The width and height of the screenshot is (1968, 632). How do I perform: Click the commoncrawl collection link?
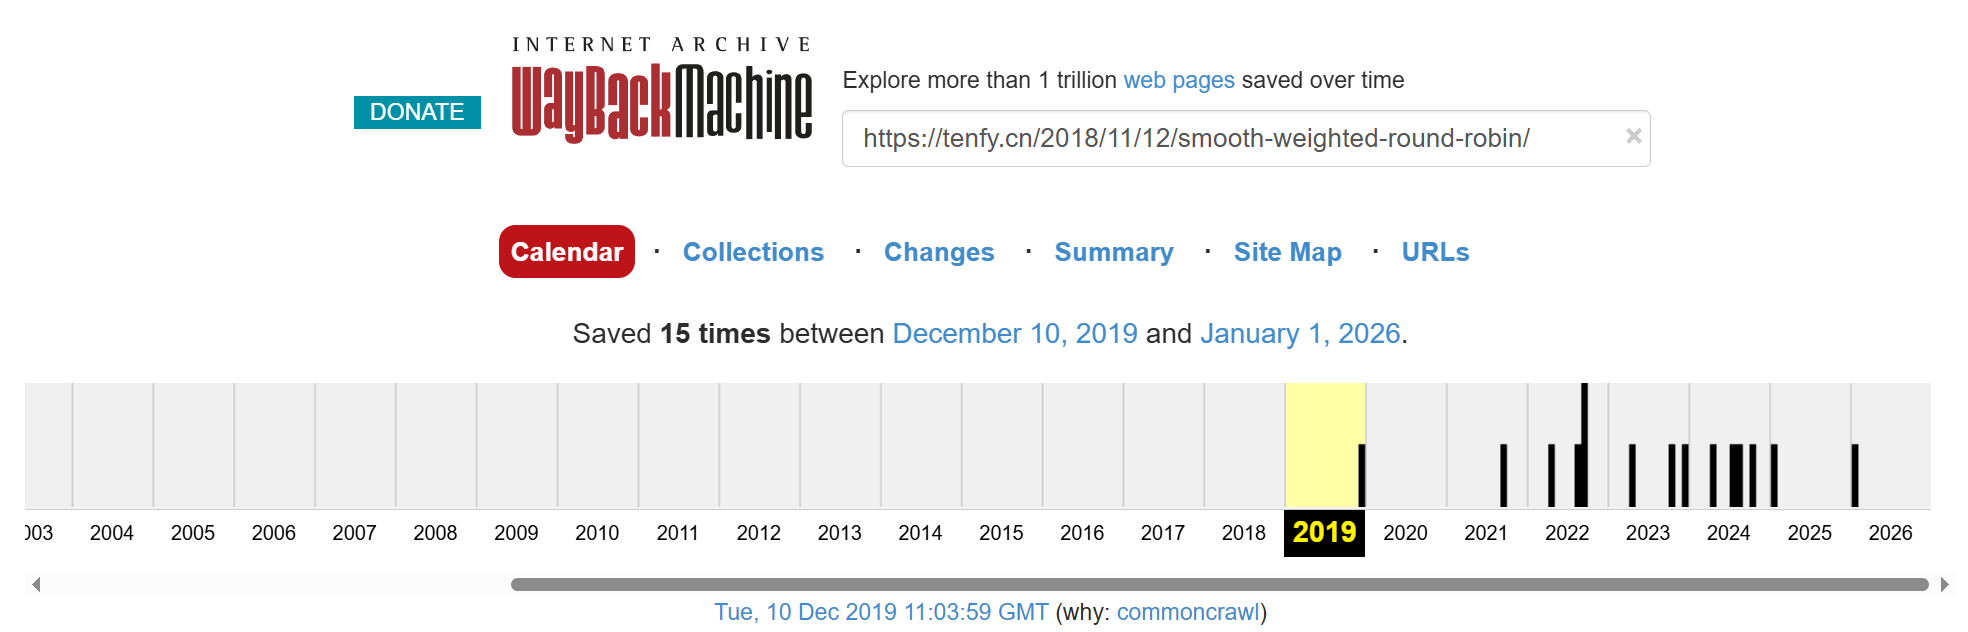[x=1188, y=612]
